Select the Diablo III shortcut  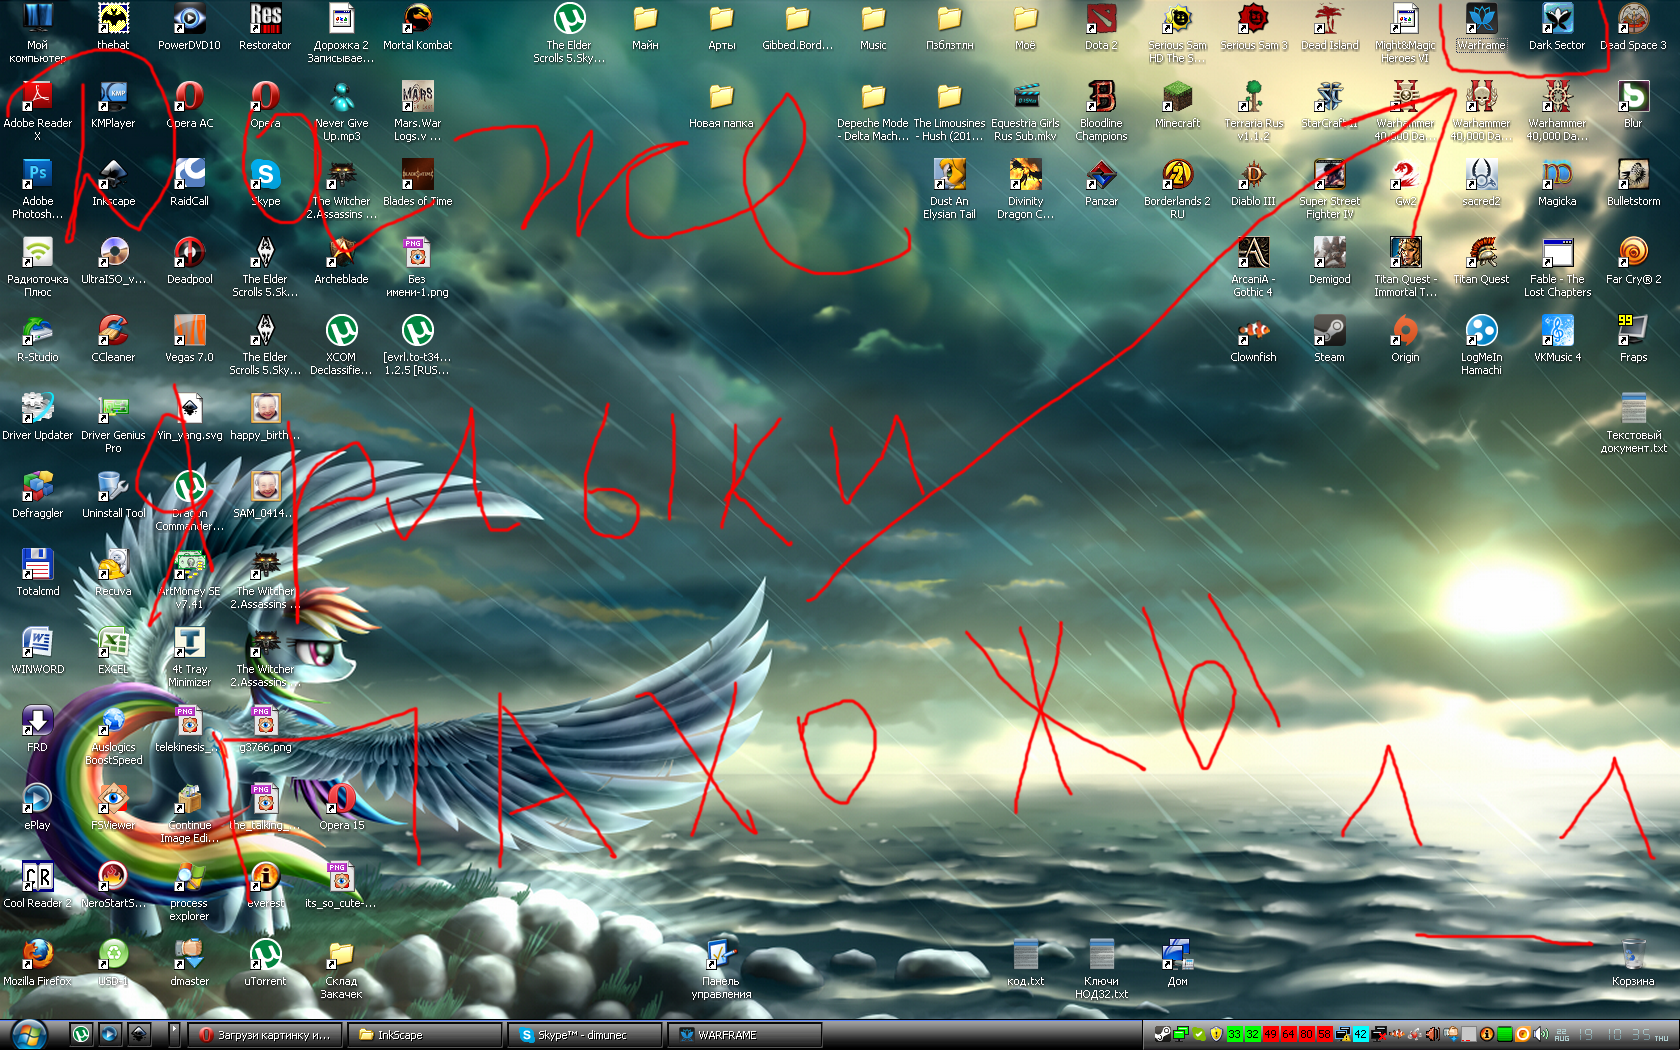tap(1253, 183)
